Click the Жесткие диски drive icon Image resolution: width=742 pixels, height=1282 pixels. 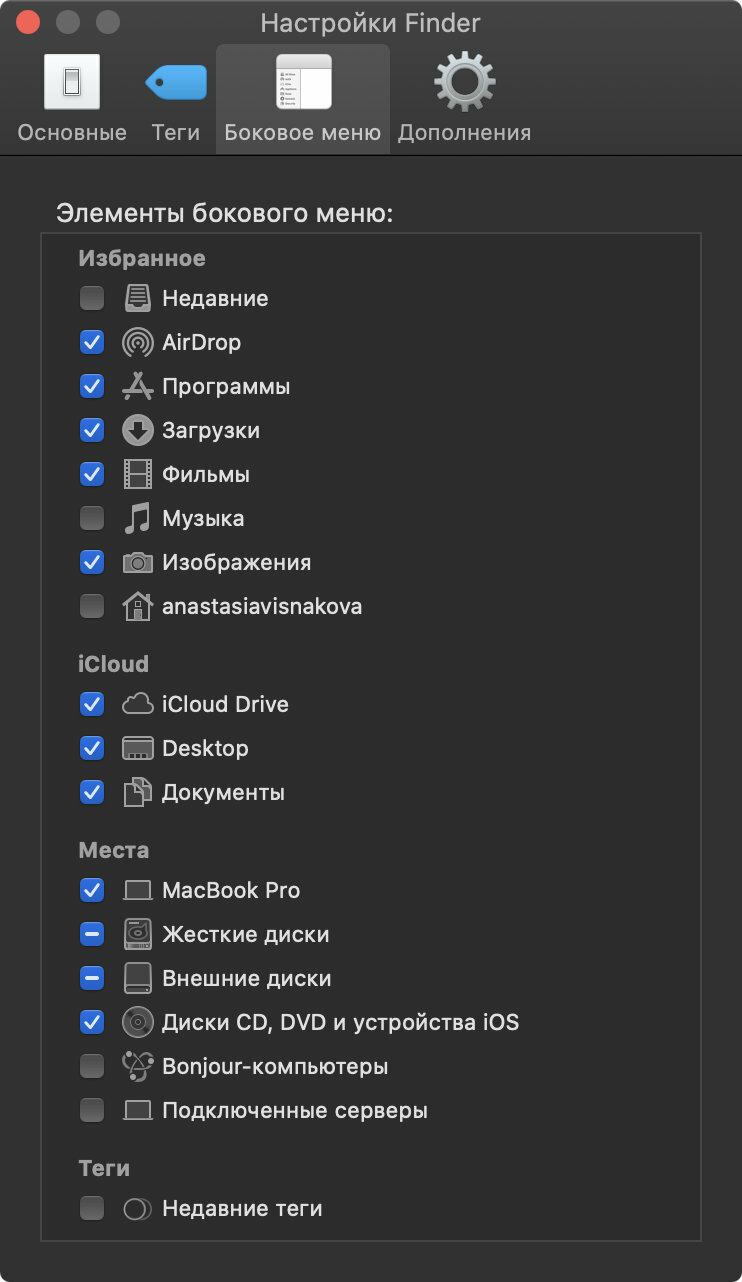(x=137, y=934)
